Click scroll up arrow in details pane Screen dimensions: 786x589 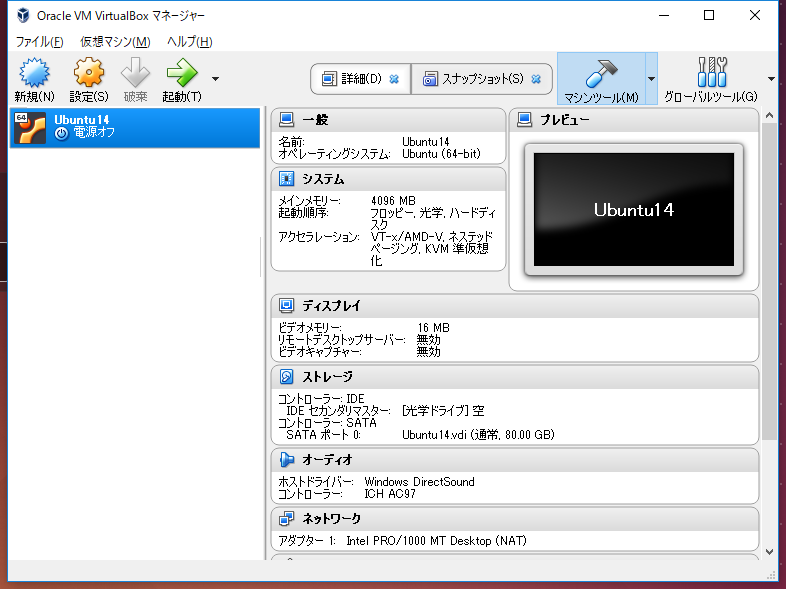coord(770,116)
